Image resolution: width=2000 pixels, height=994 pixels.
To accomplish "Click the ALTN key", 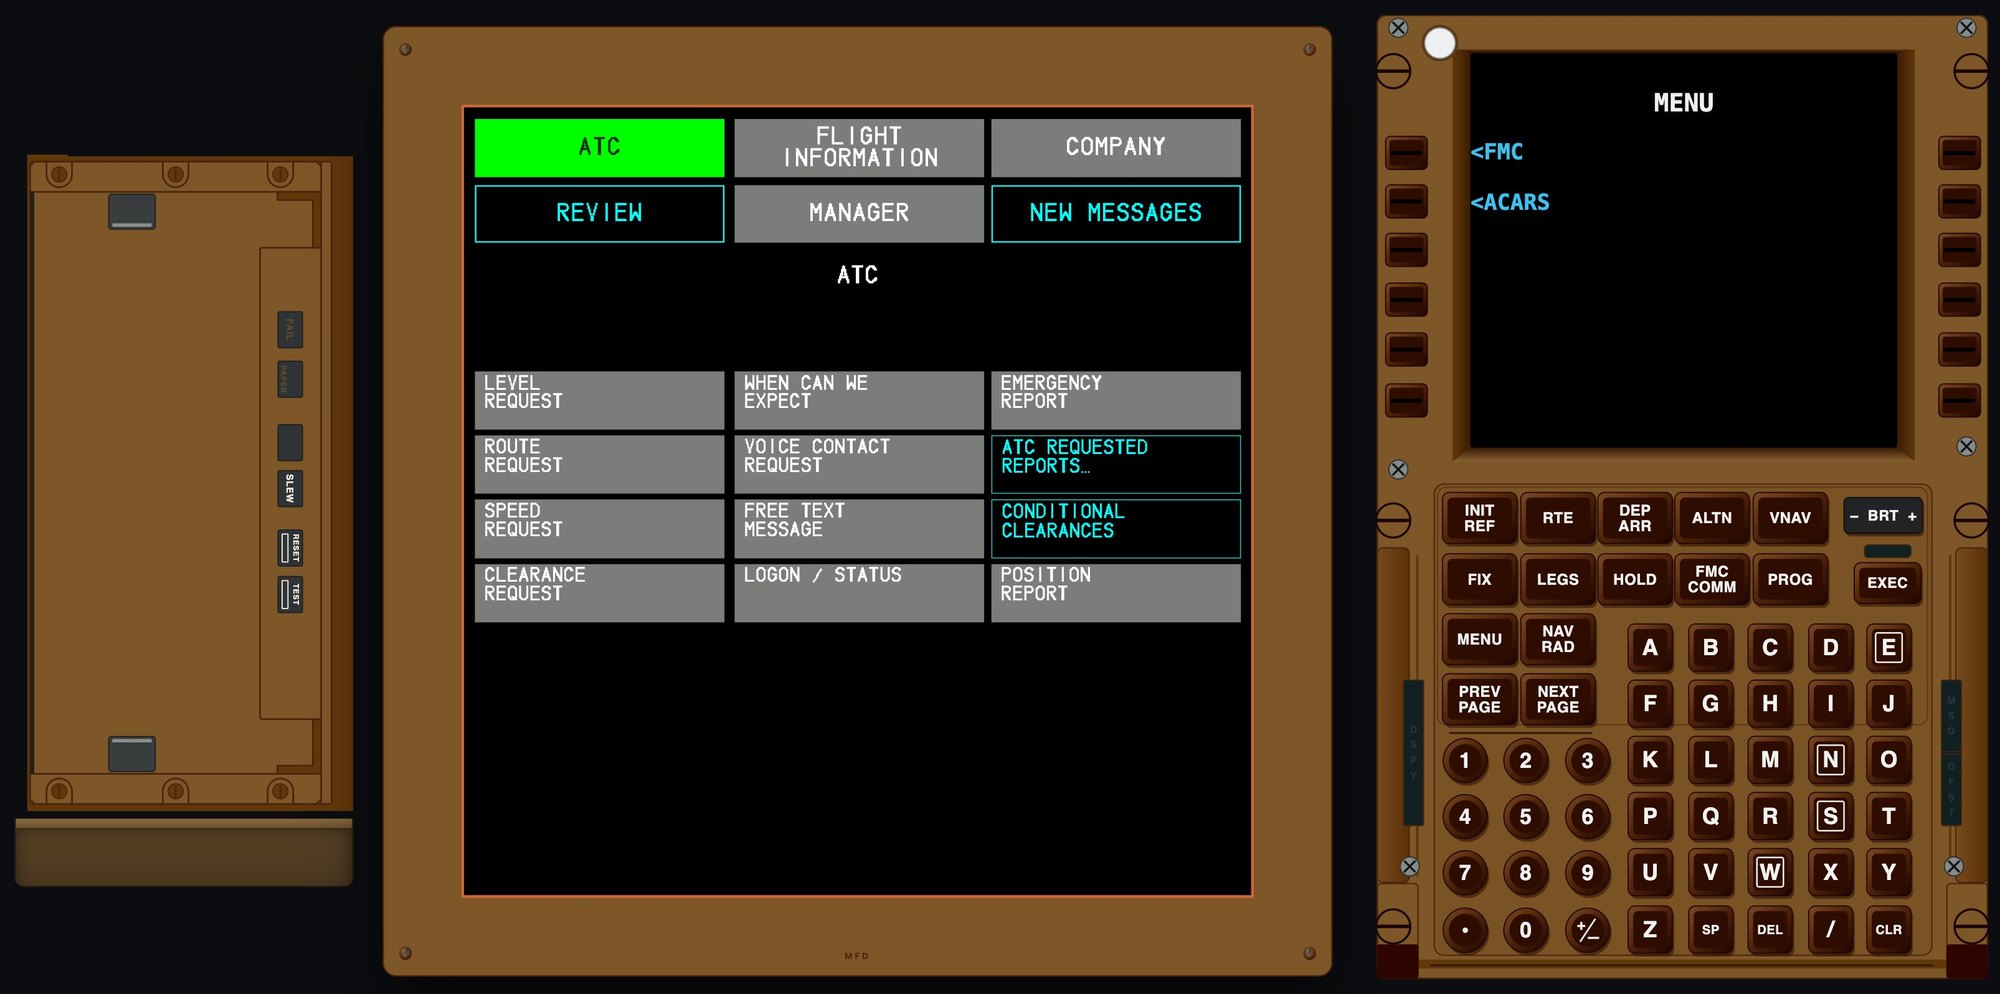I will (x=1711, y=518).
